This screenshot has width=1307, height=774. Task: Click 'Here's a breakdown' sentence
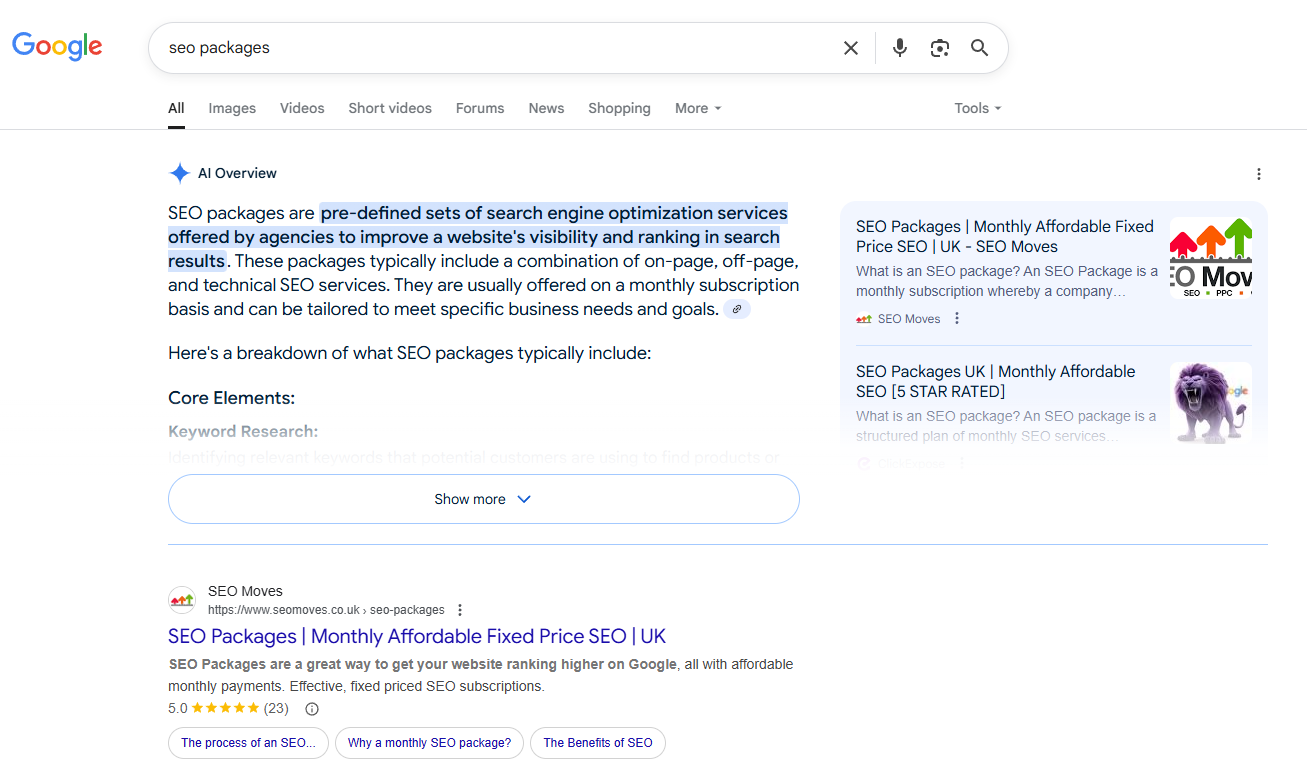pos(410,353)
